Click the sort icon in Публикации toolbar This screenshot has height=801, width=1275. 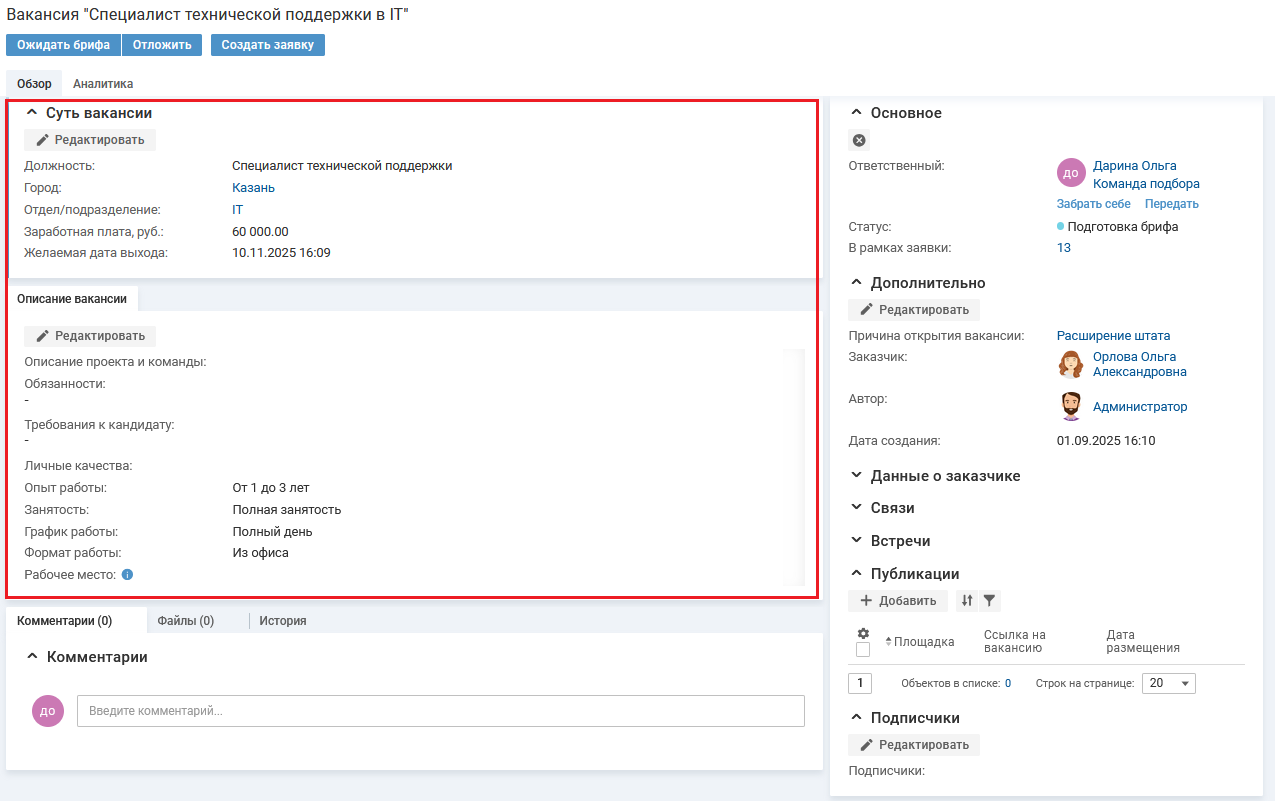[x=966, y=601]
